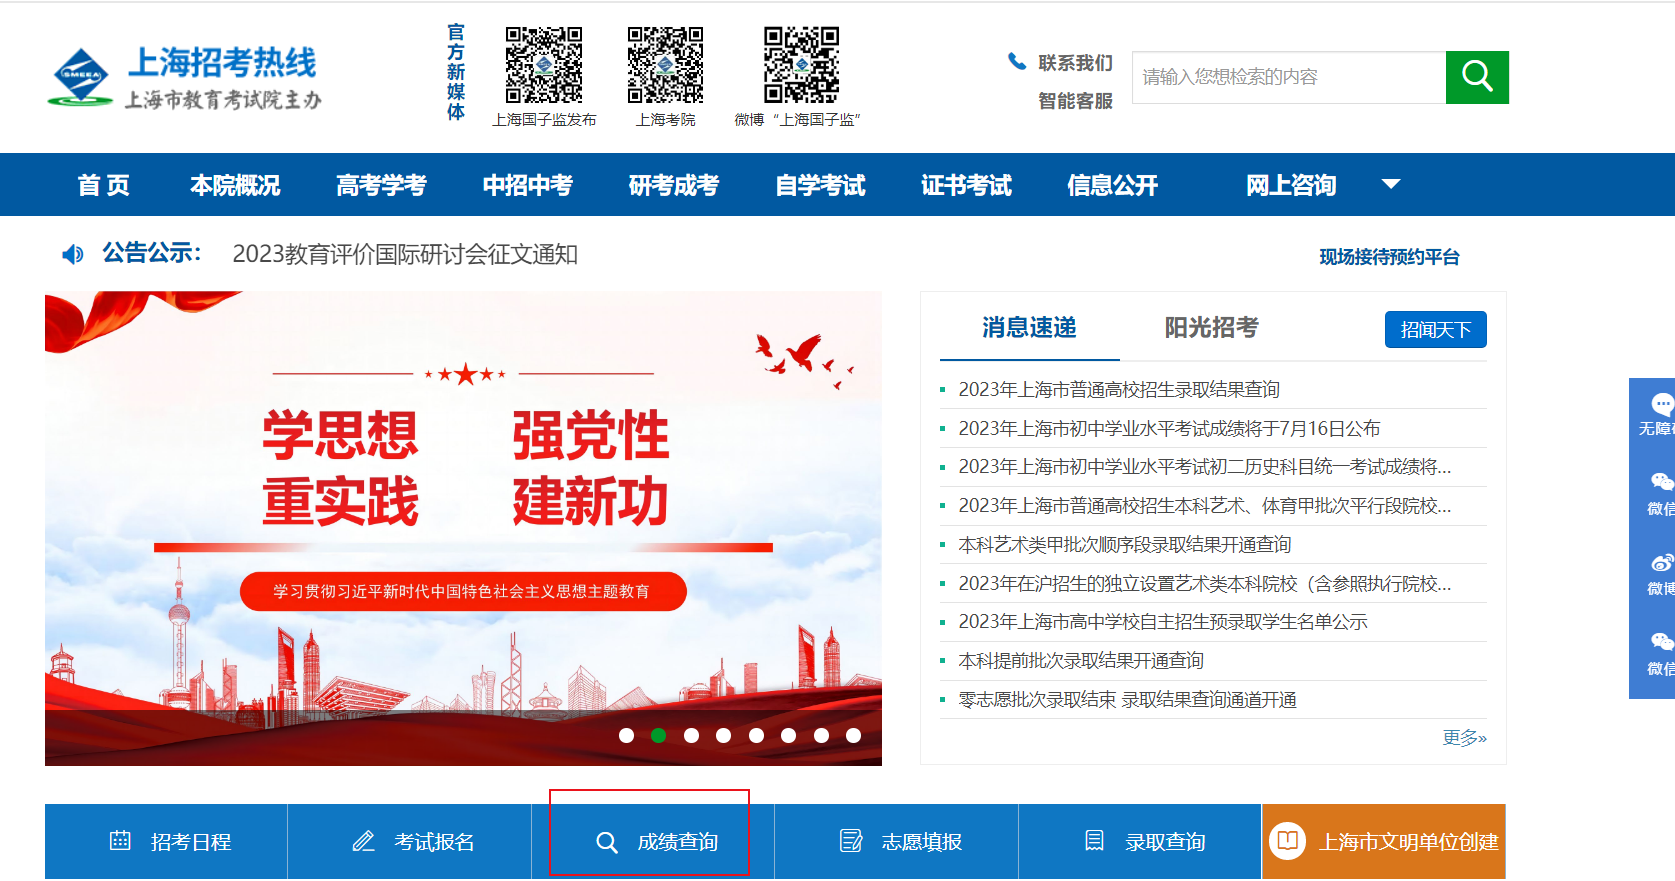
Task: Open the 中招中考 menu
Action: (x=527, y=185)
